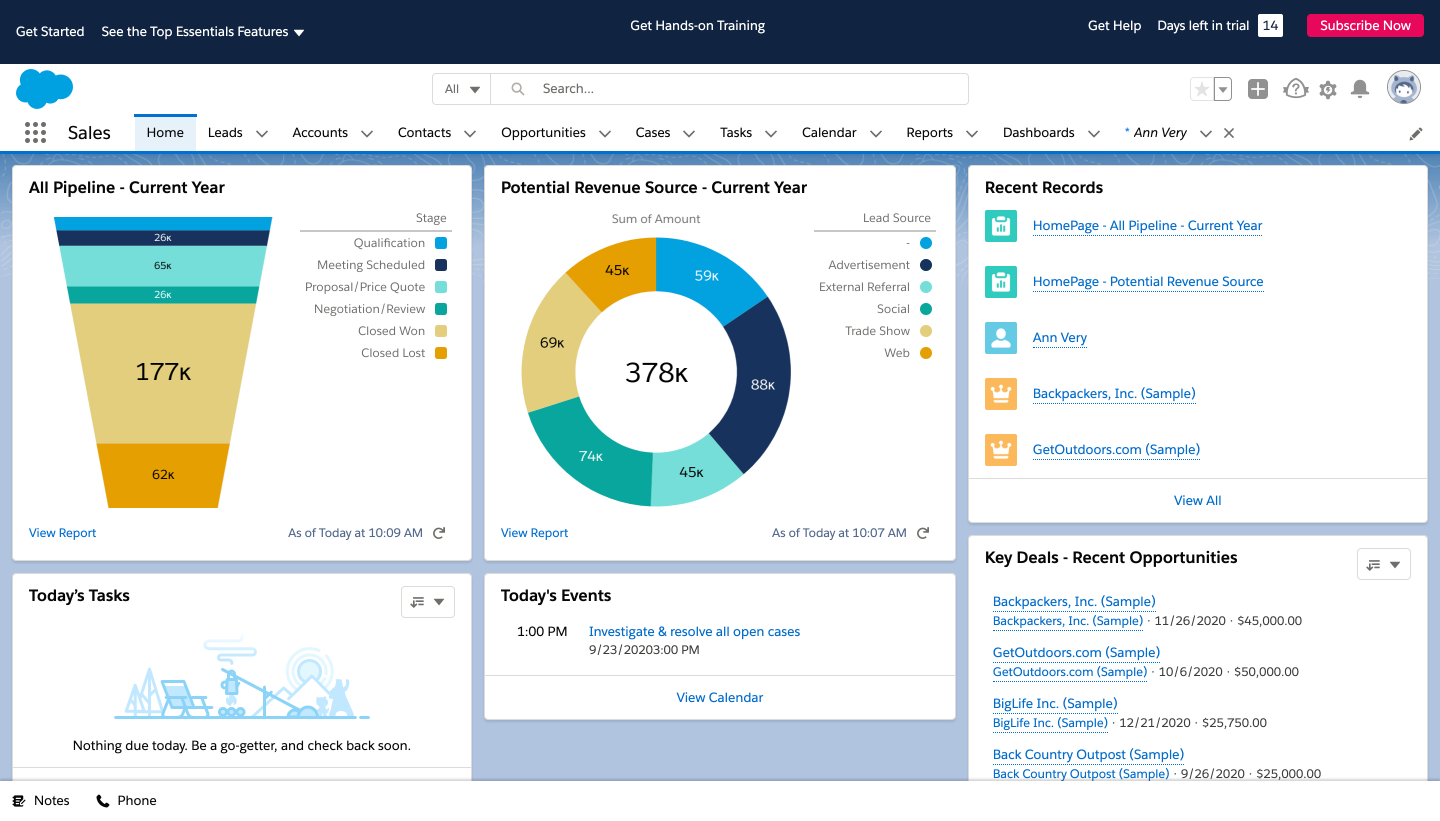Viewport: 1440px width, 821px height.
Task: Open the Leads tab
Action: [x=224, y=132]
